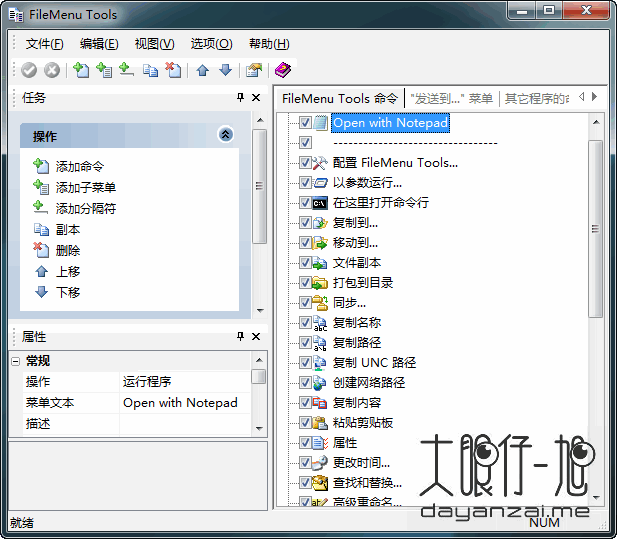This screenshot has height=539, width=617.
Task: Click the add command toolbar icon
Action: tap(81, 70)
